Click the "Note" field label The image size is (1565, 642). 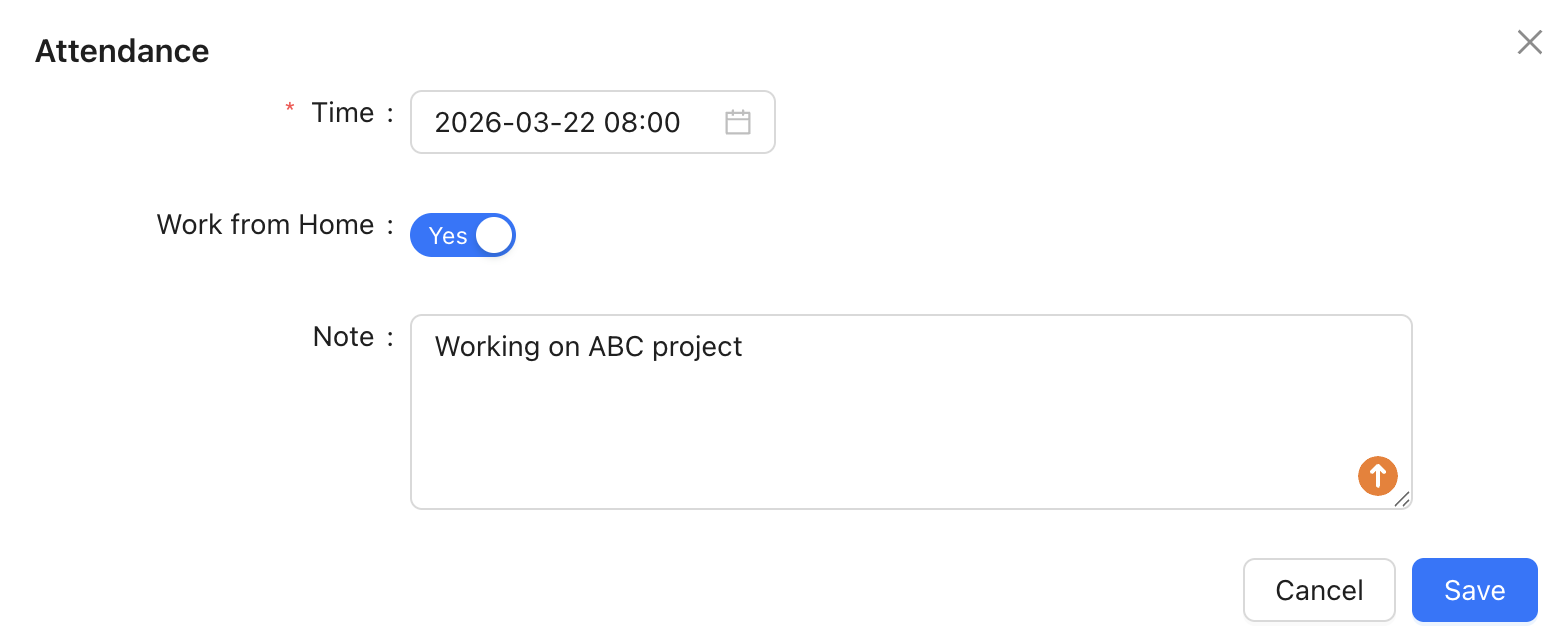(343, 337)
